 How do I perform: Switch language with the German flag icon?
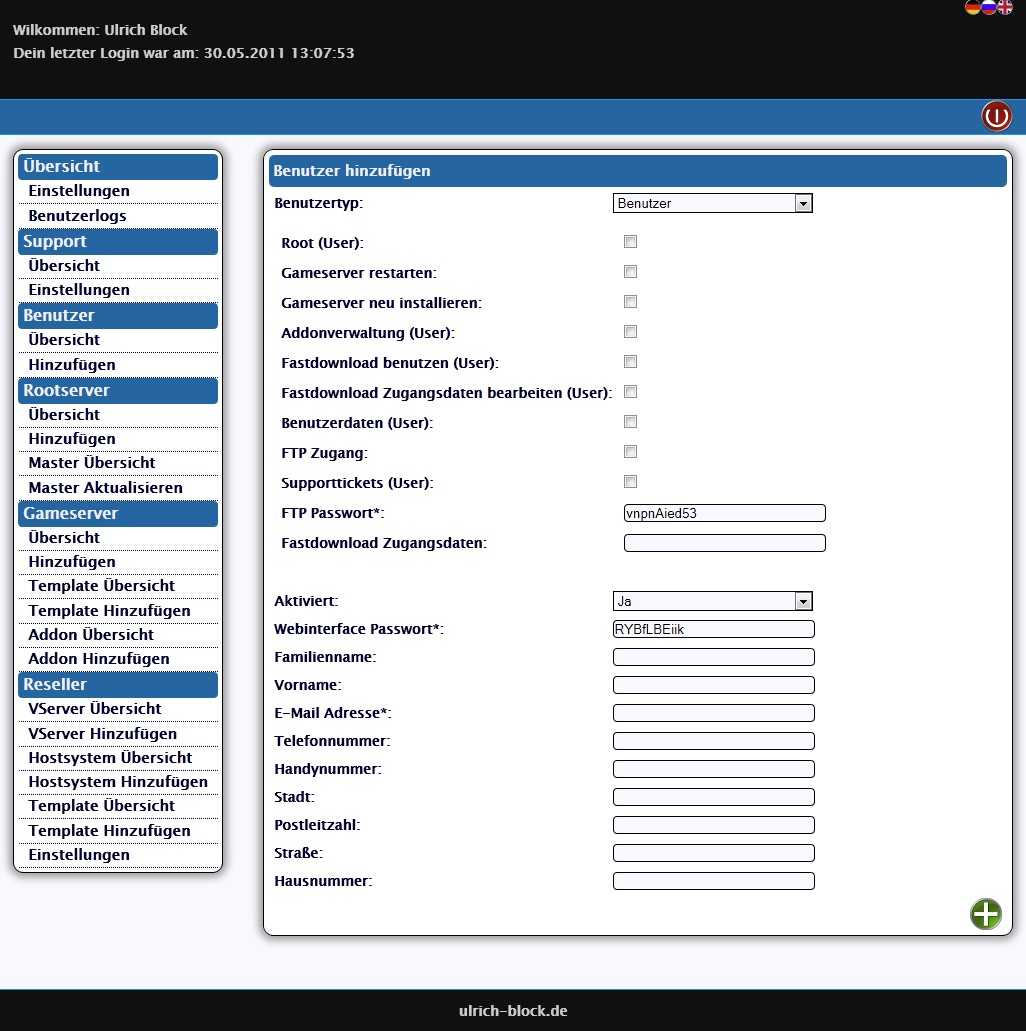click(x=972, y=7)
